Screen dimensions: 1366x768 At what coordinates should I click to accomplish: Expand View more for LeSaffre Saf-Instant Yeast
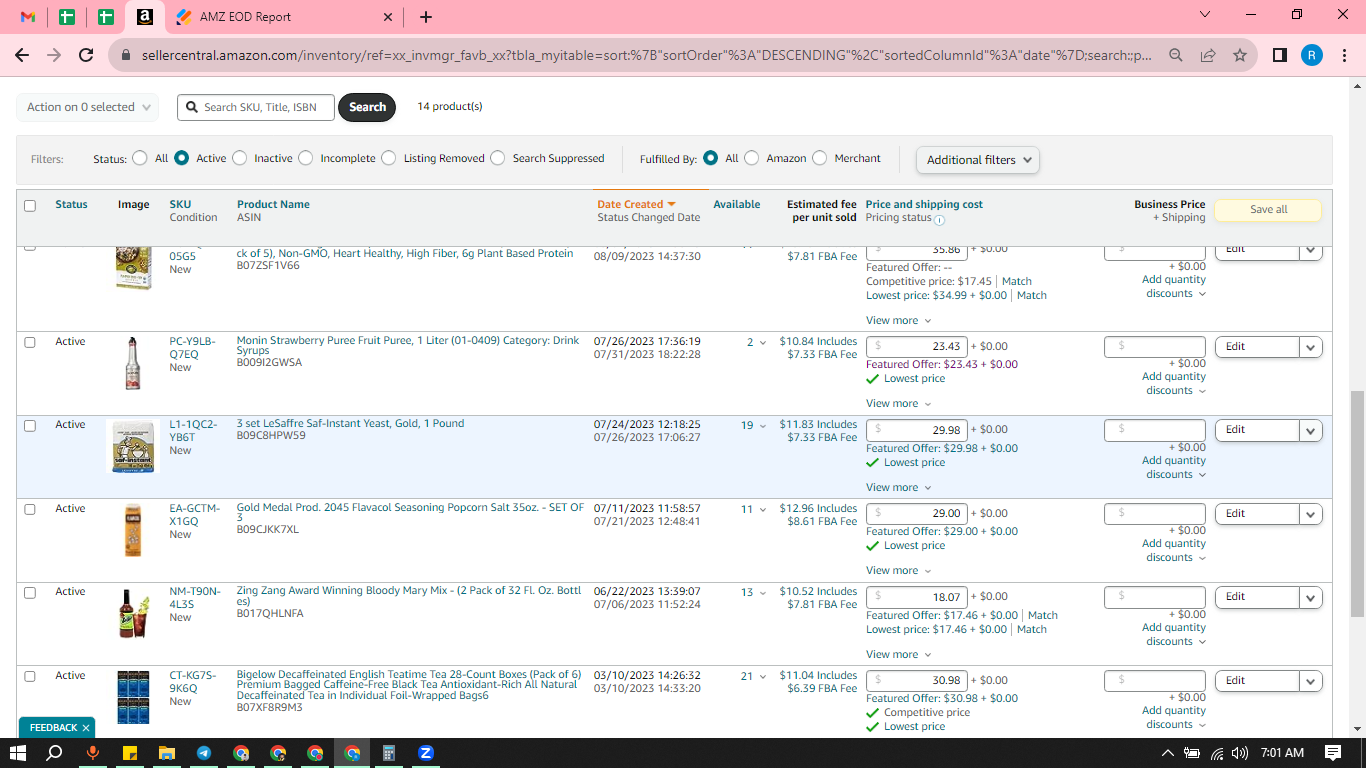tap(898, 488)
